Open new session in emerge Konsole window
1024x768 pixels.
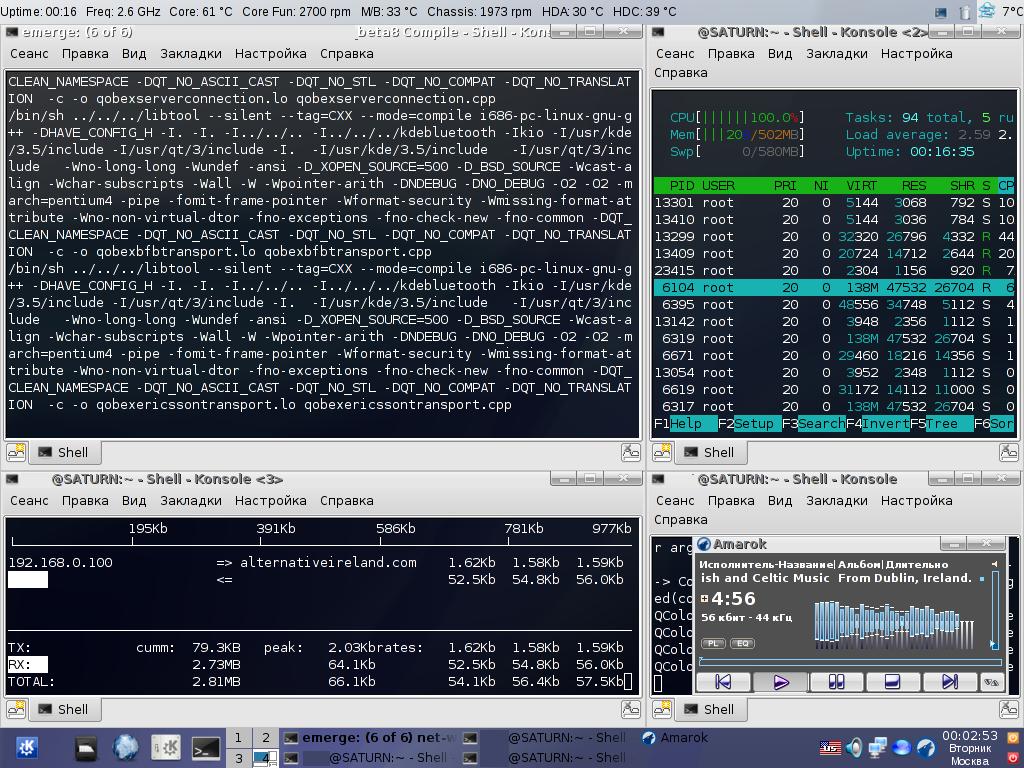(x=16, y=452)
